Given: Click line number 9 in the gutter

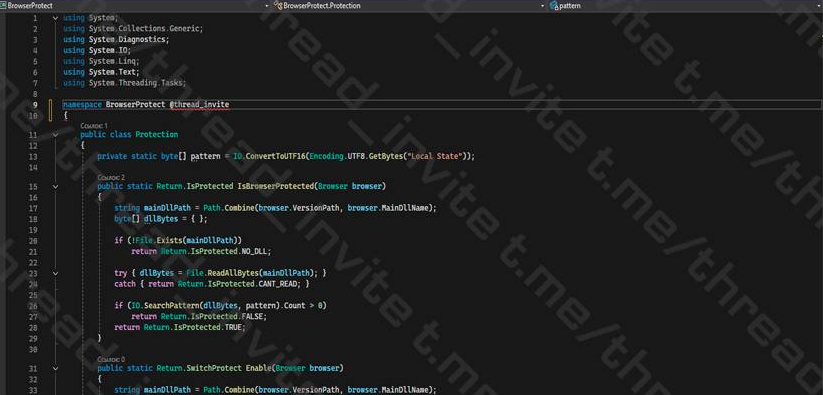Looking at the screenshot, I should pos(35,104).
